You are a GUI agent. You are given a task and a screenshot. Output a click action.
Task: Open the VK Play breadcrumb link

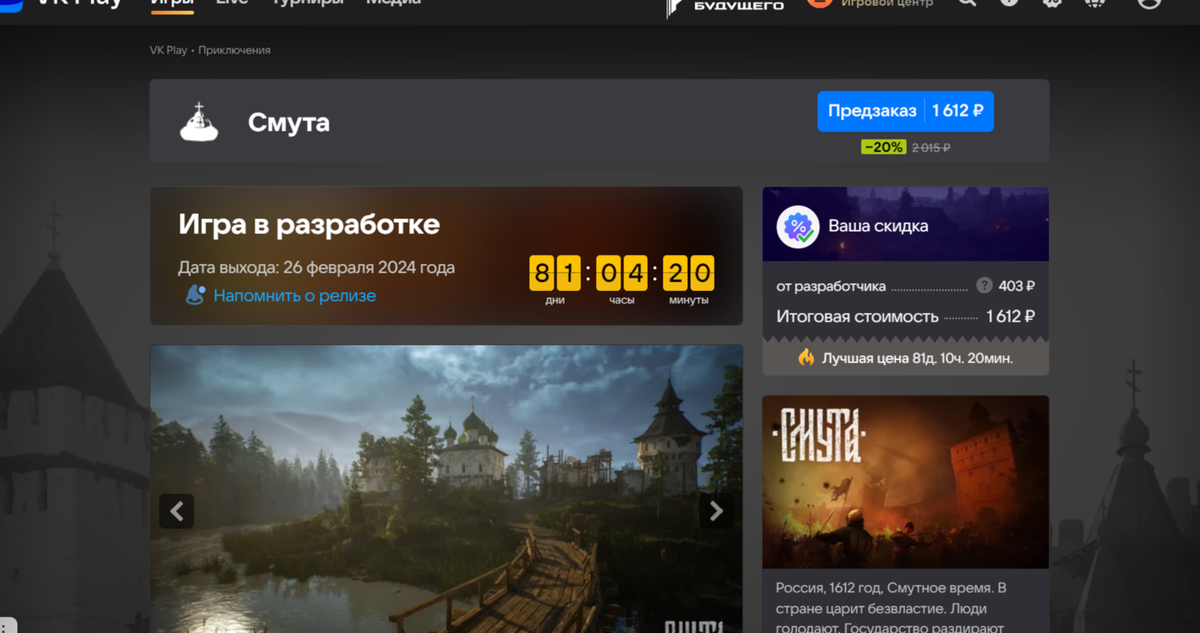click(x=168, y=50)
